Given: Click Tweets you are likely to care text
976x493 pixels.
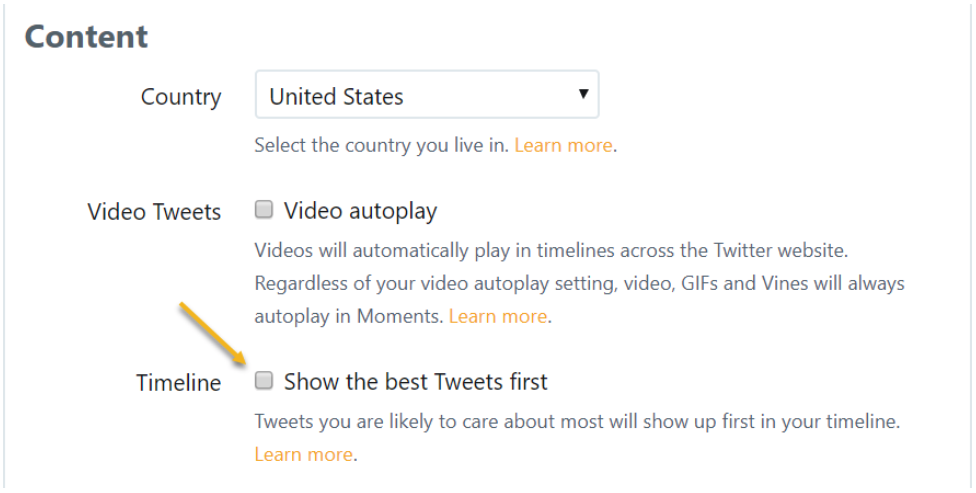Looking at the screenshot, I should point(577,421).
